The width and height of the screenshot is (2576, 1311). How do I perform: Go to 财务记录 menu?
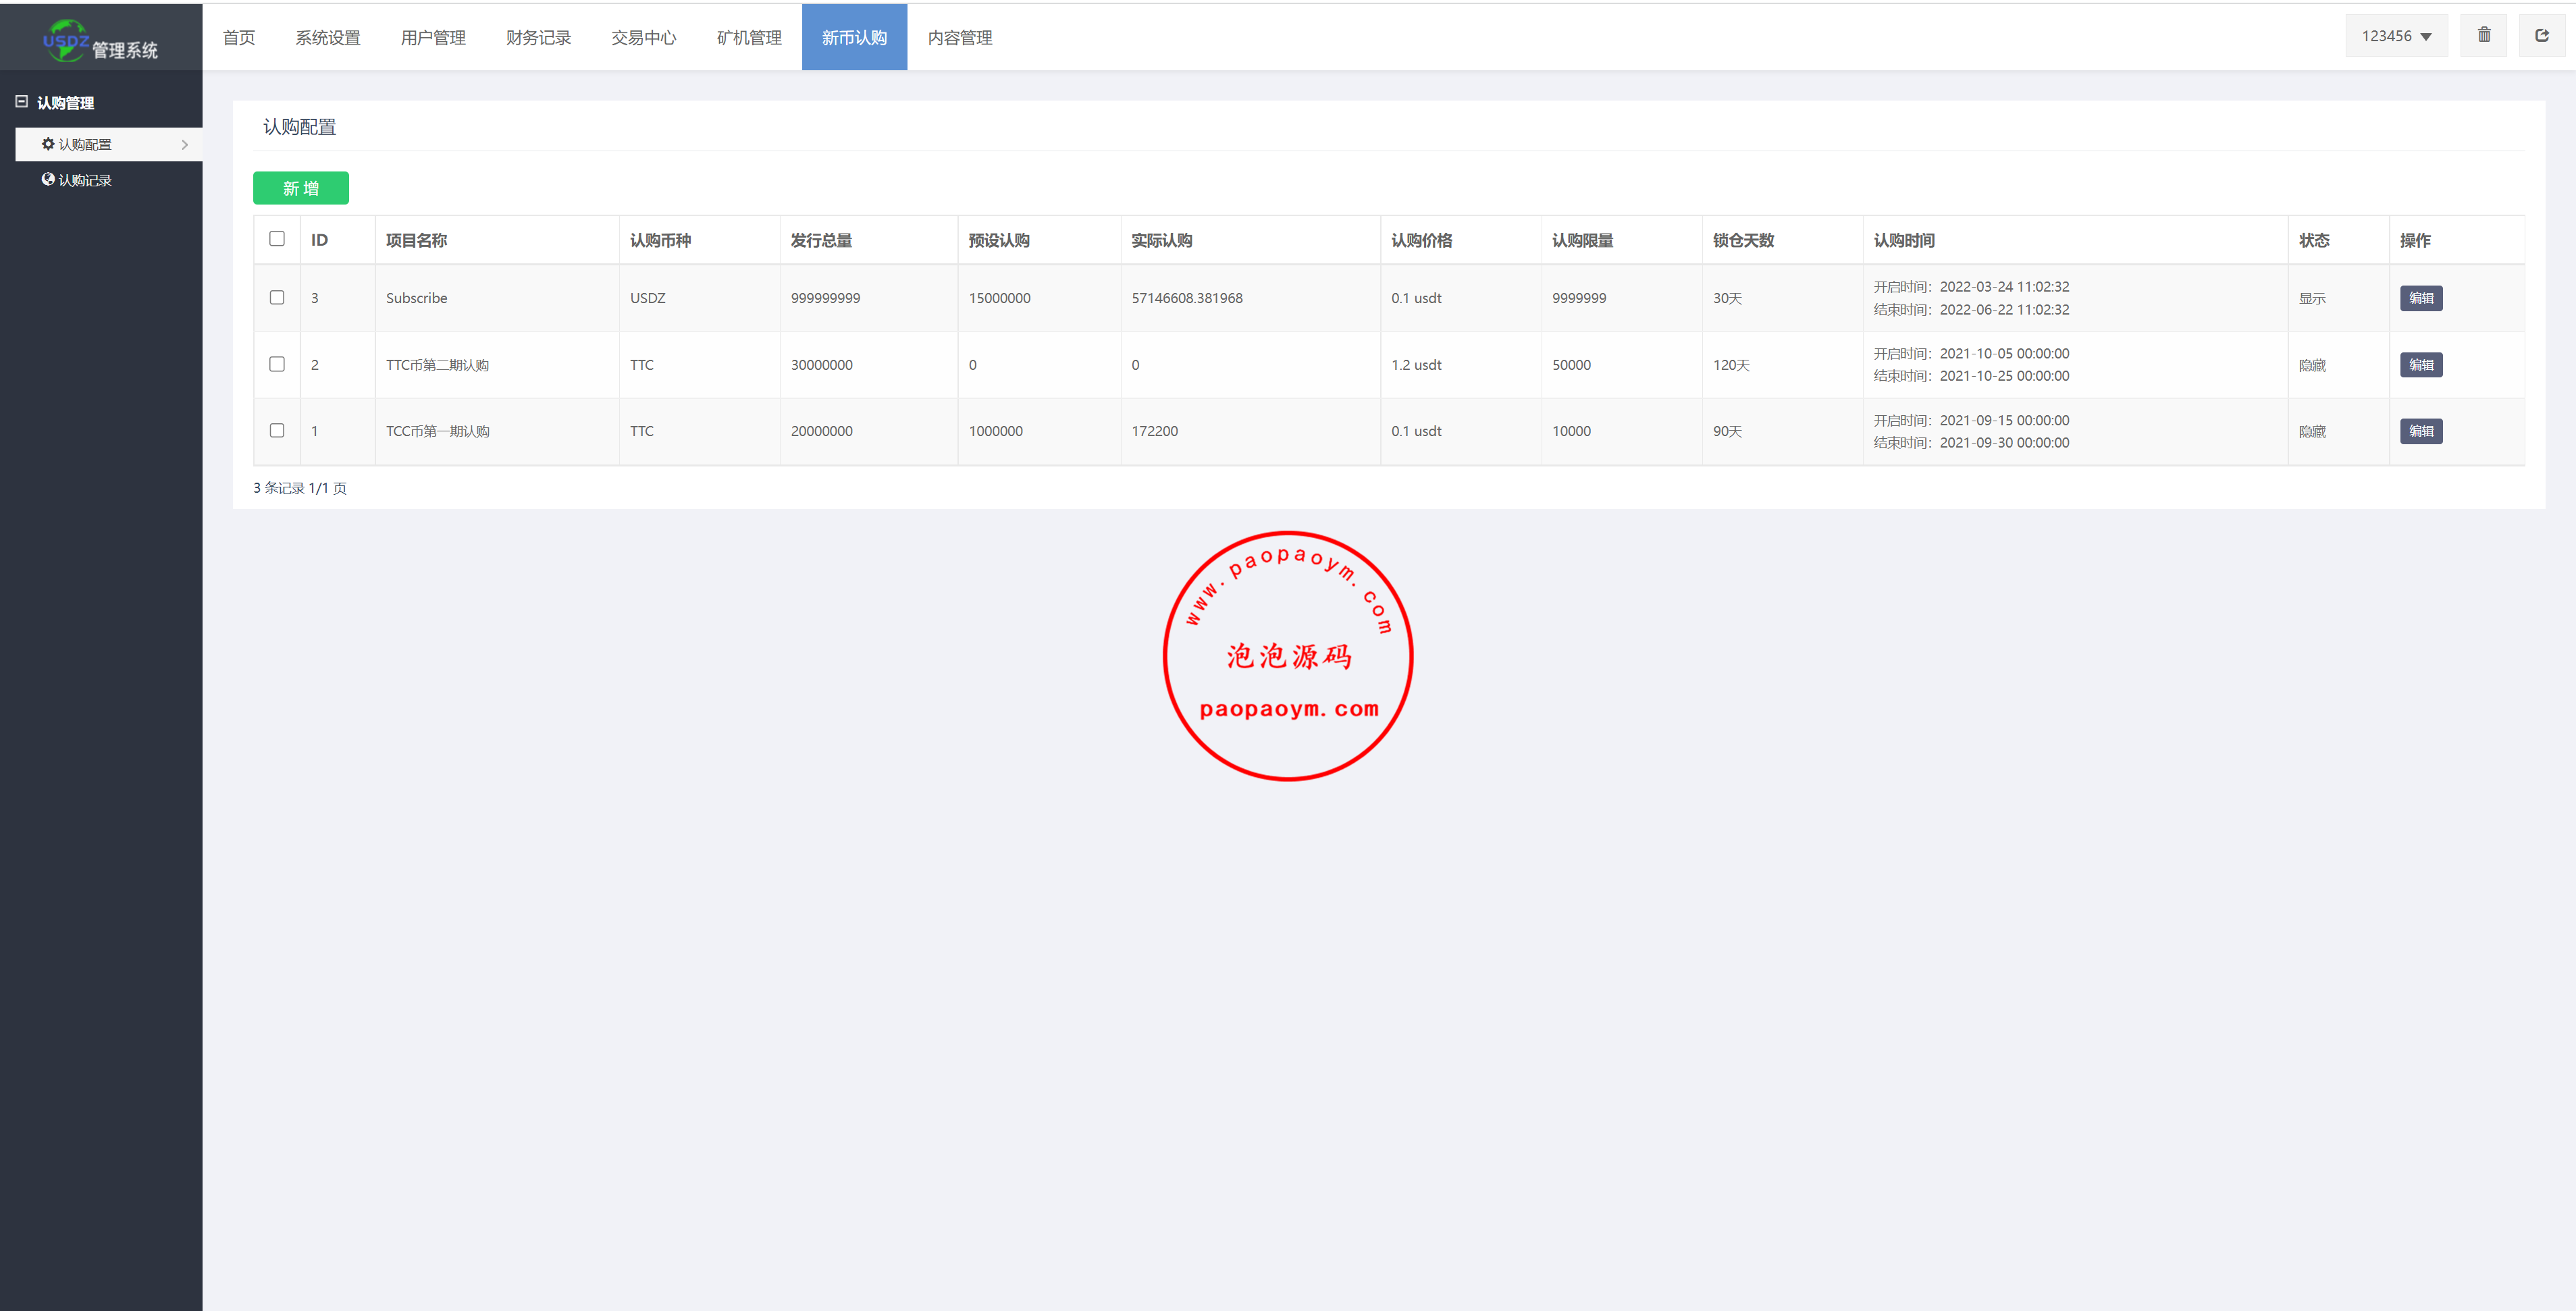[x=538, y=38]
